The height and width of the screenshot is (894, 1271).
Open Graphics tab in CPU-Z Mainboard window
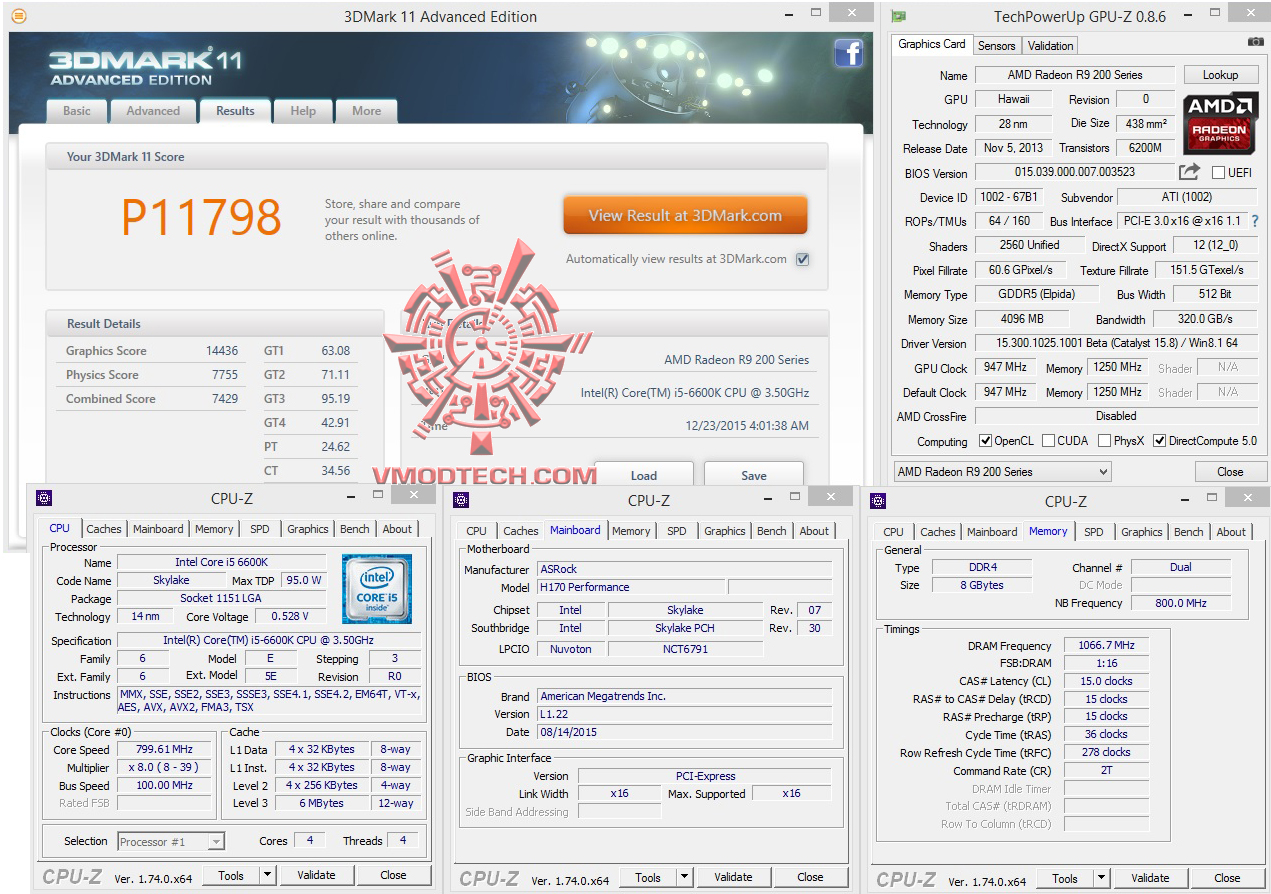(x=724, y=531)
